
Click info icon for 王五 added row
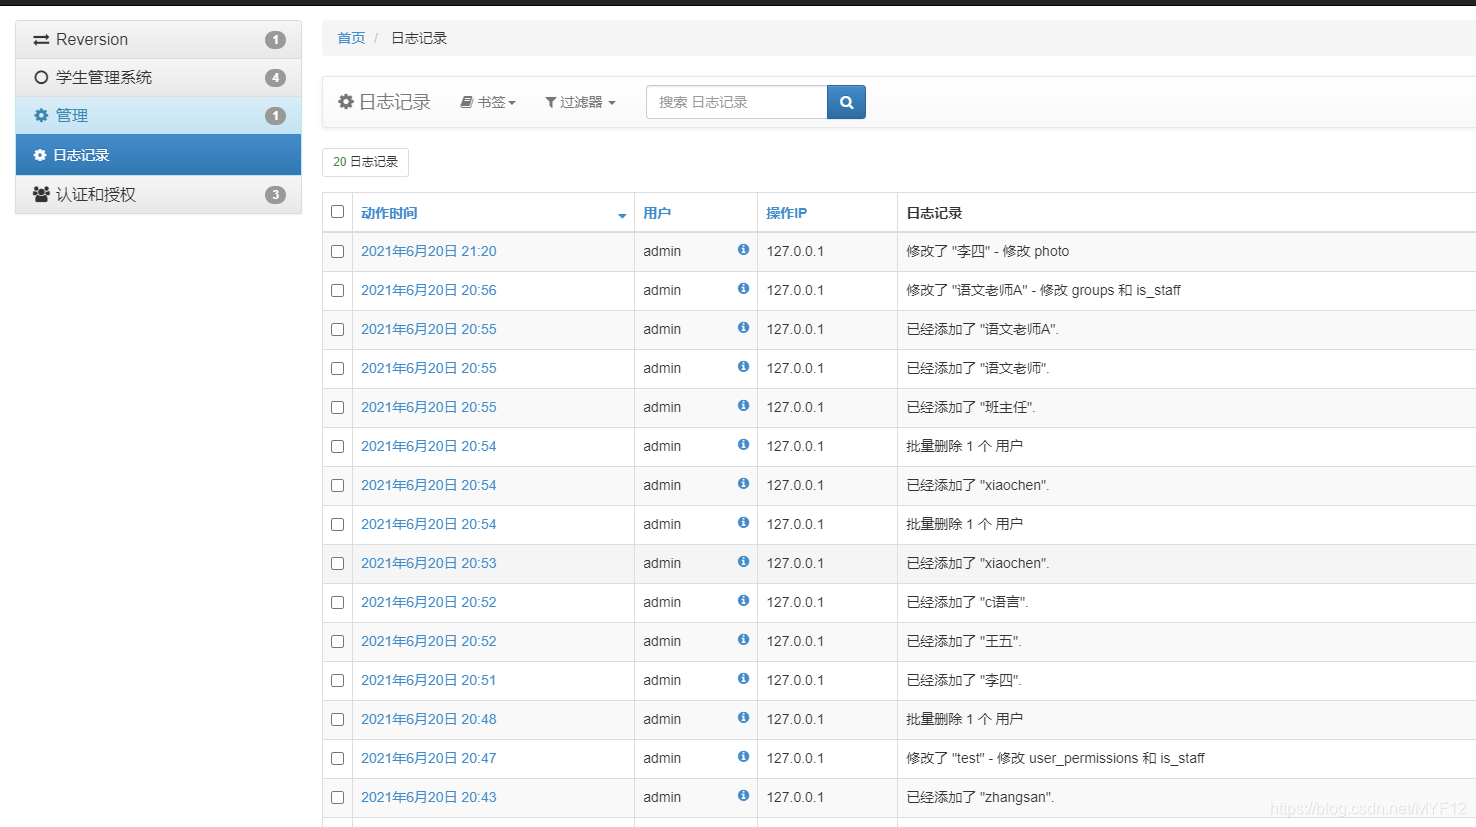coord(743,640)
